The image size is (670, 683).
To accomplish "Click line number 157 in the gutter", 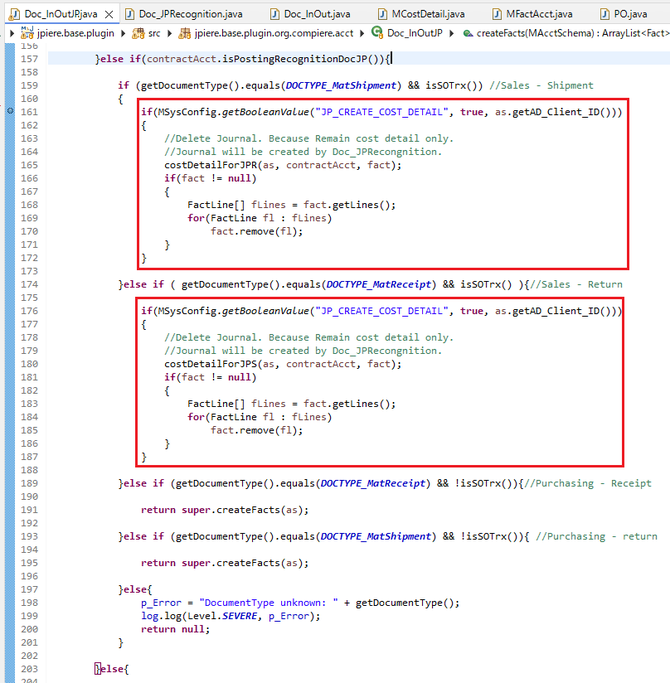I will coord(29,59).
